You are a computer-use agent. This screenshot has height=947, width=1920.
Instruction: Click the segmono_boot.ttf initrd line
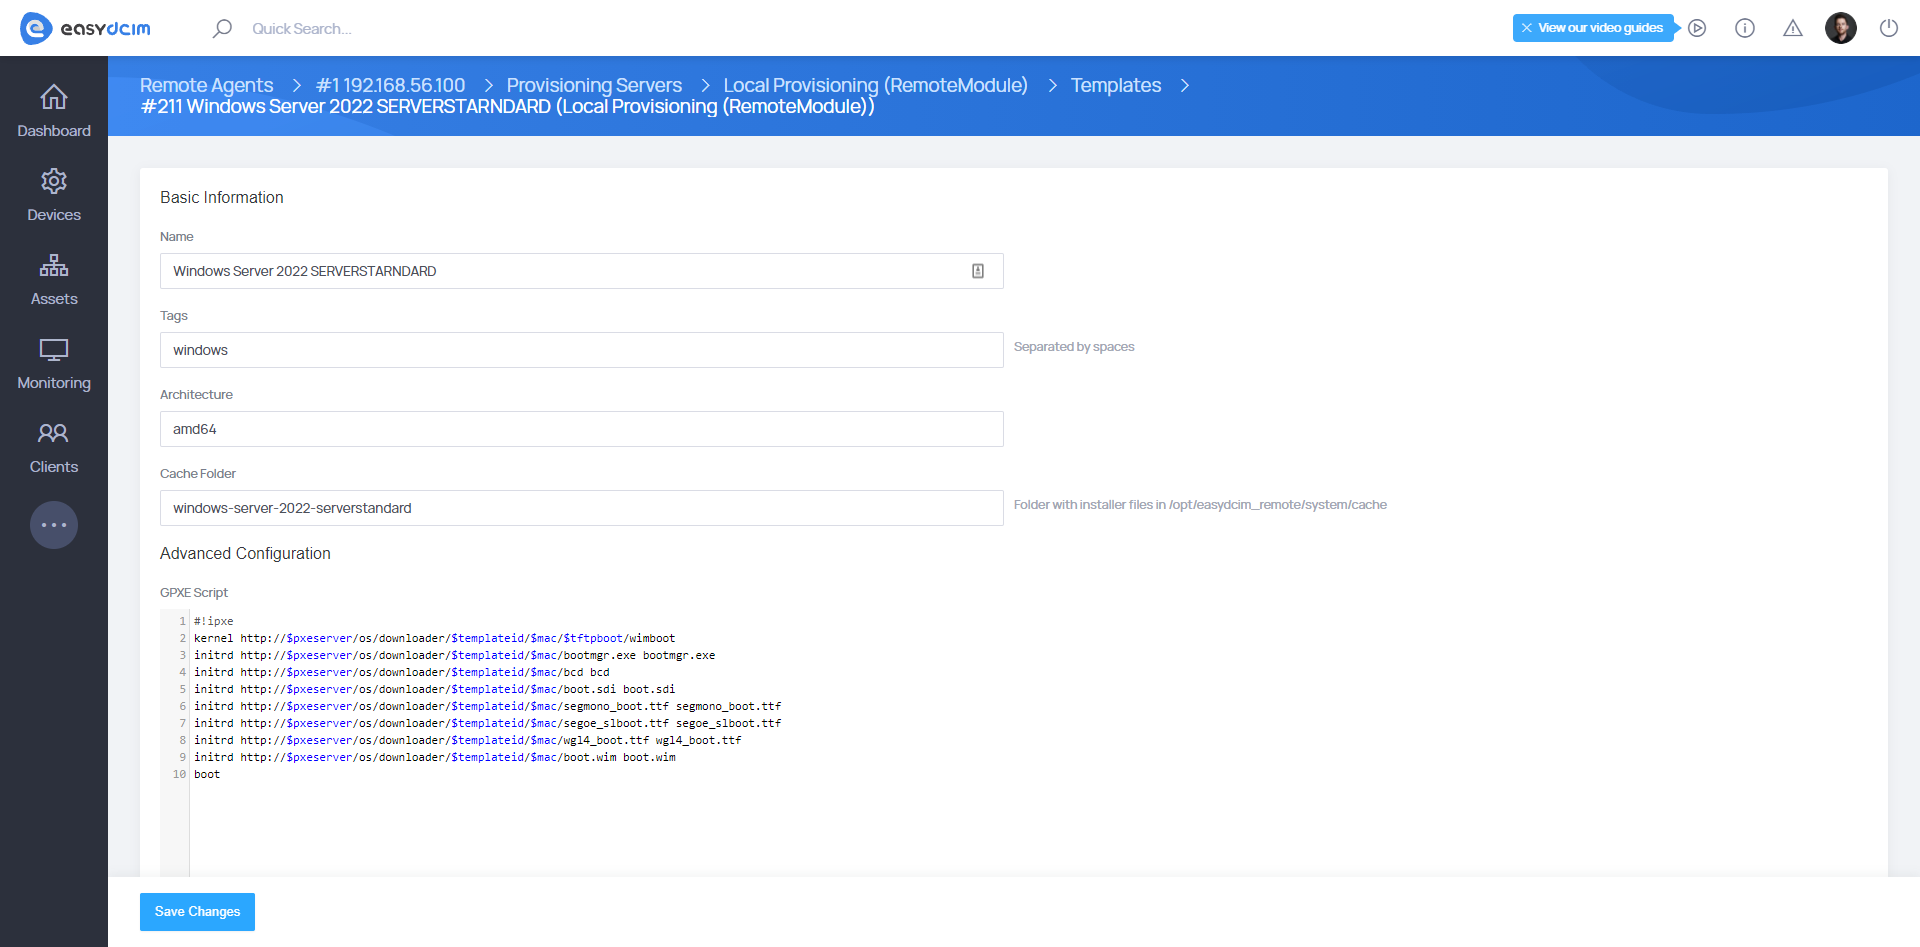pyautogui.click(x=487, y=706)
